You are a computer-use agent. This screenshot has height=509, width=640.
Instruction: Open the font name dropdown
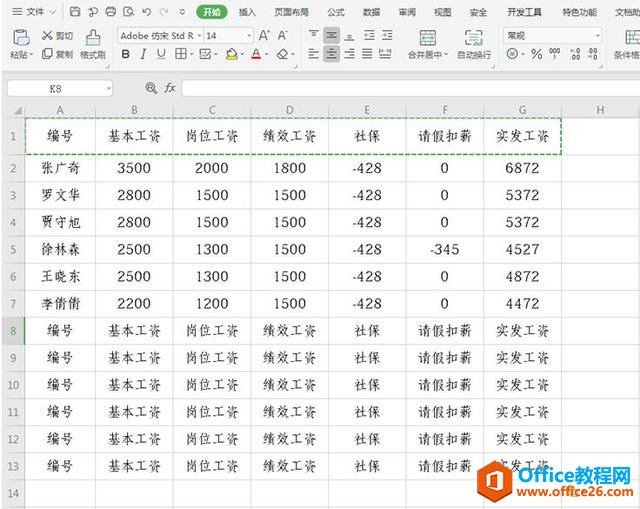(x=200, y=36)
